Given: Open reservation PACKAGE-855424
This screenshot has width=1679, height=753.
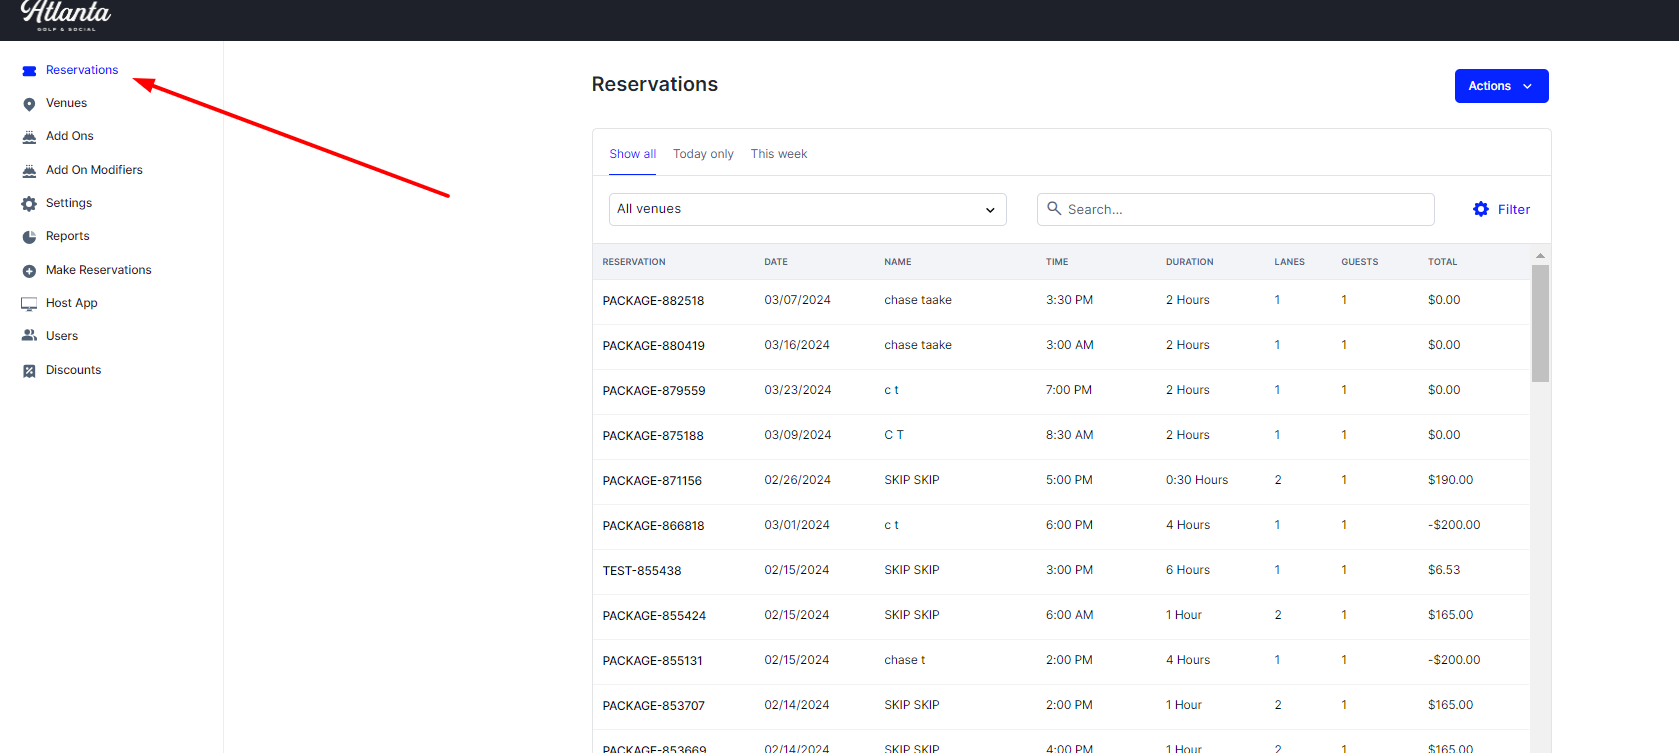Looking at the screenshot, I should [654, 616].
